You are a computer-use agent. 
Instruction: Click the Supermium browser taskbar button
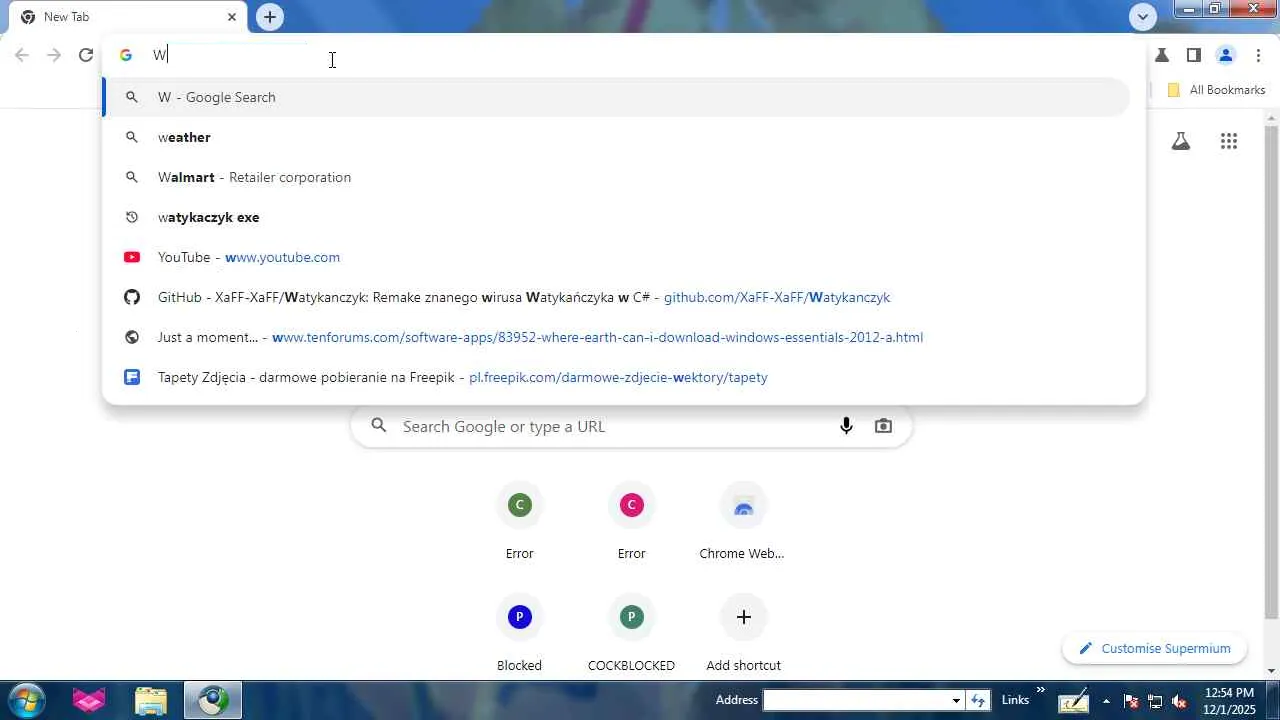tap(212, 700)
